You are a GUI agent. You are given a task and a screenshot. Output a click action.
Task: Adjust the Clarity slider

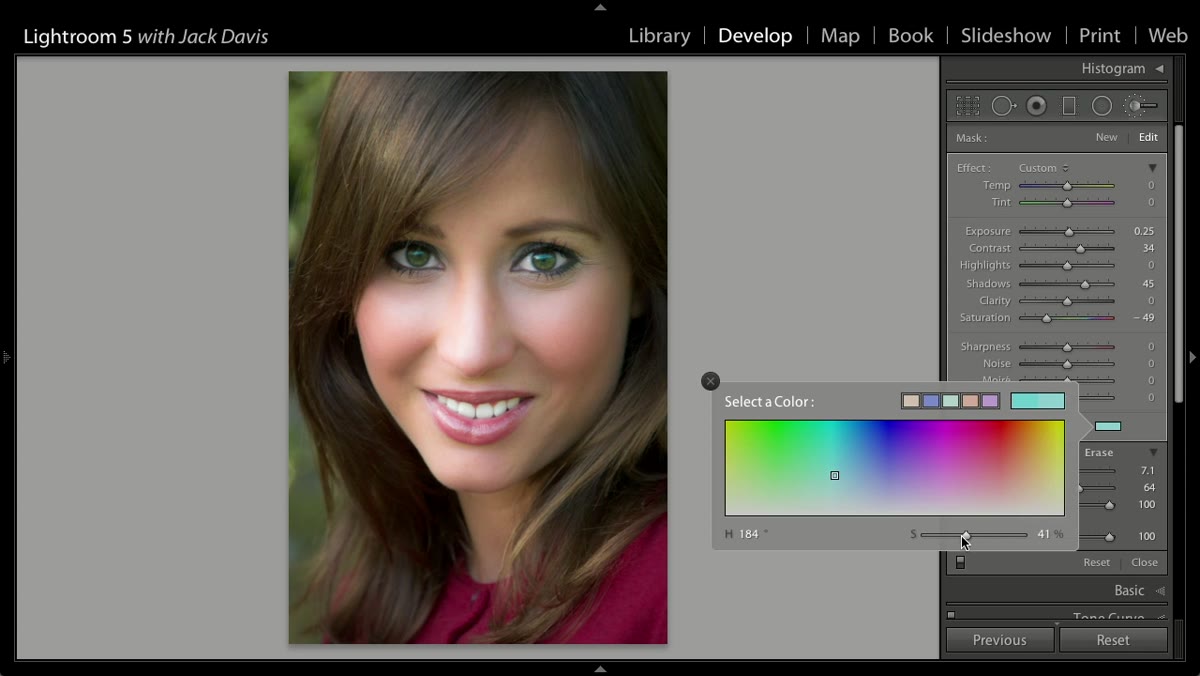[1066, 301]
